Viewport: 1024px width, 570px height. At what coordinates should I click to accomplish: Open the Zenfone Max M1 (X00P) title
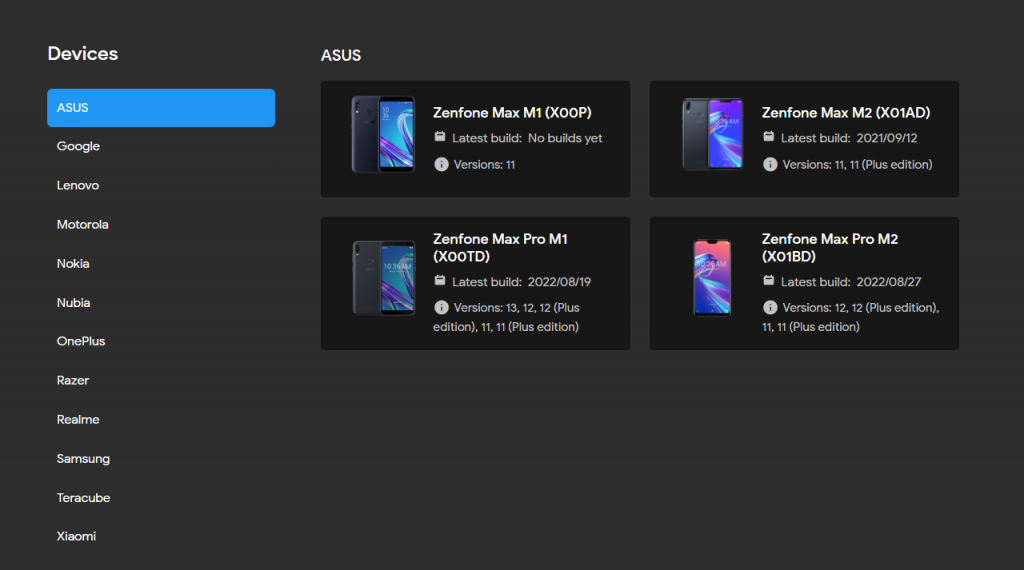point(512,113)
